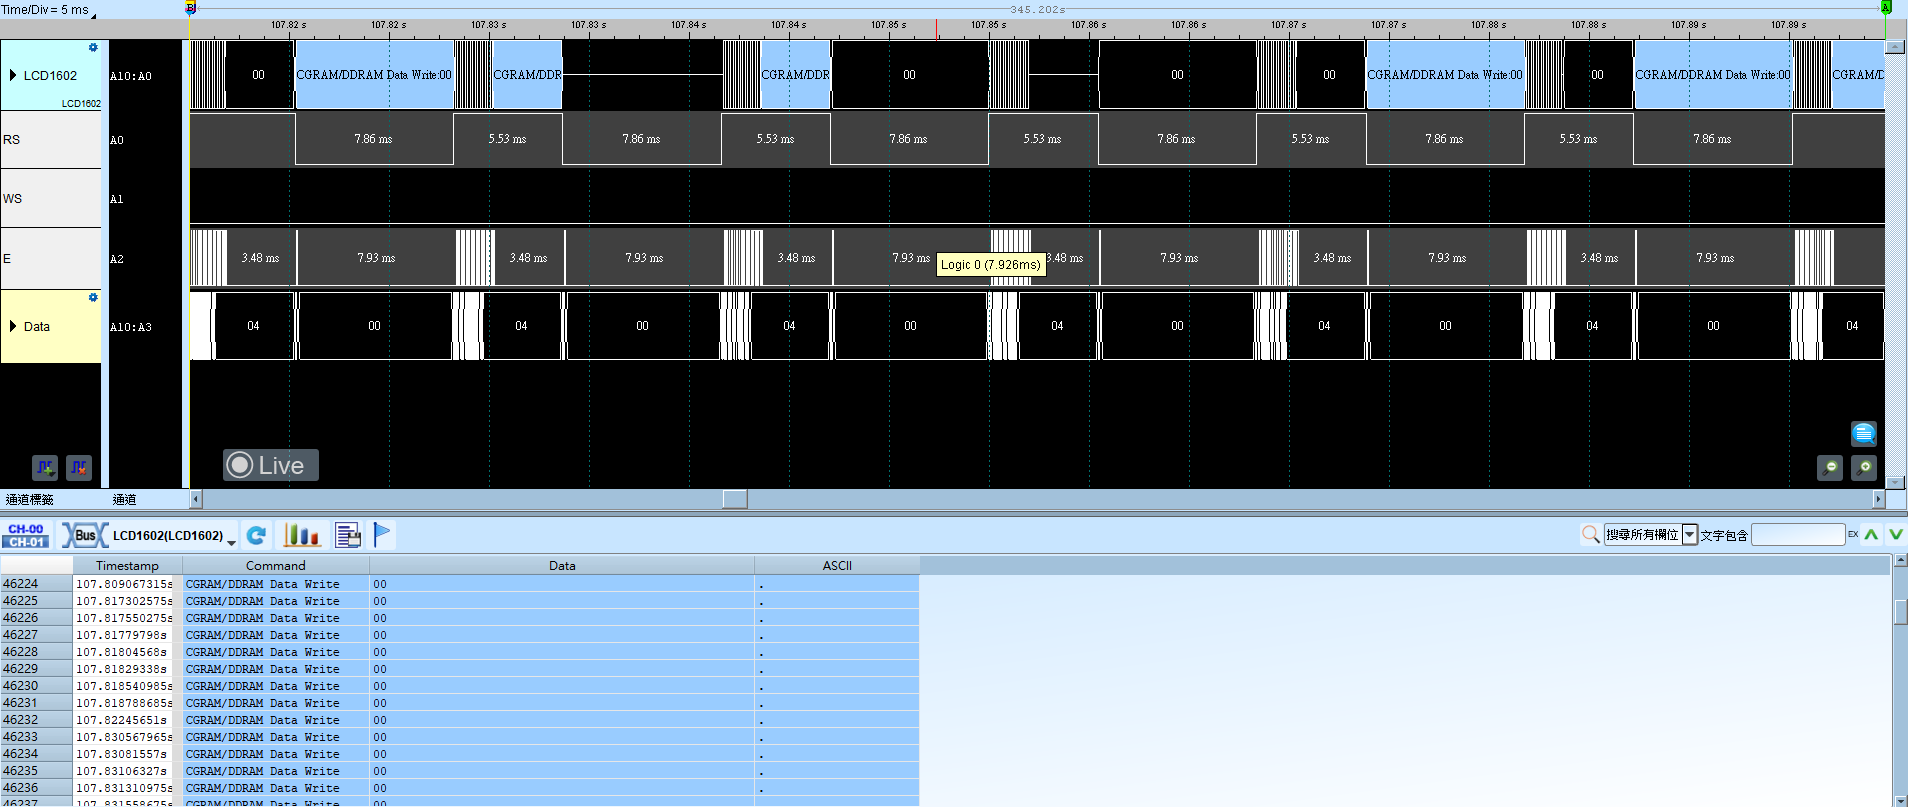
Task: Select the RS channel label
Action: [50, 139]
